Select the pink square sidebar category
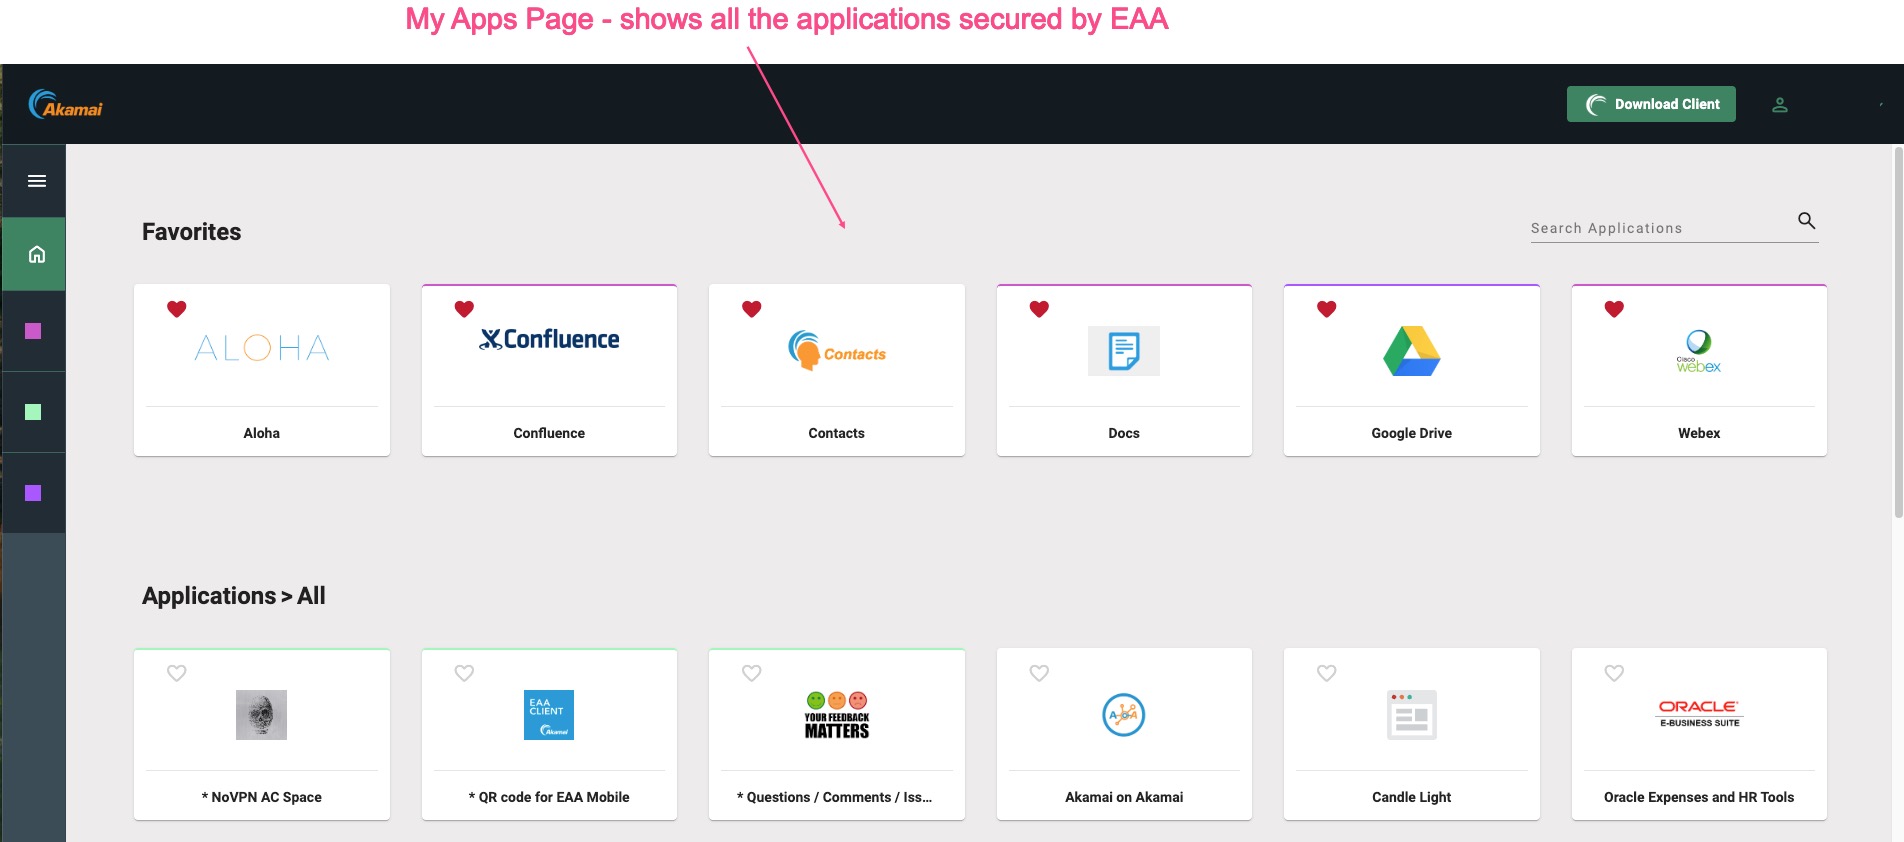Image resolution: width=1904 pixels, height=842 pixels. coord(33,331)
